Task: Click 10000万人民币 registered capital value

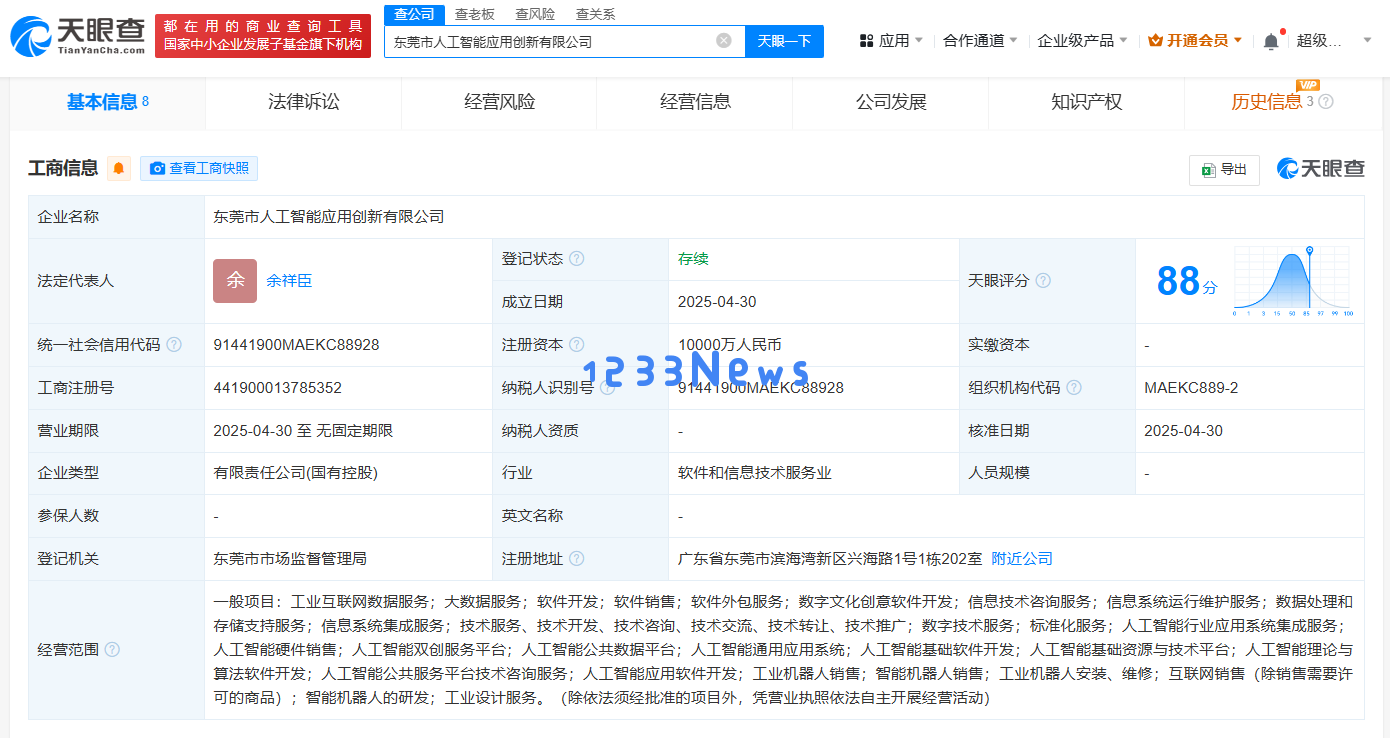Action: pos(730,345)
